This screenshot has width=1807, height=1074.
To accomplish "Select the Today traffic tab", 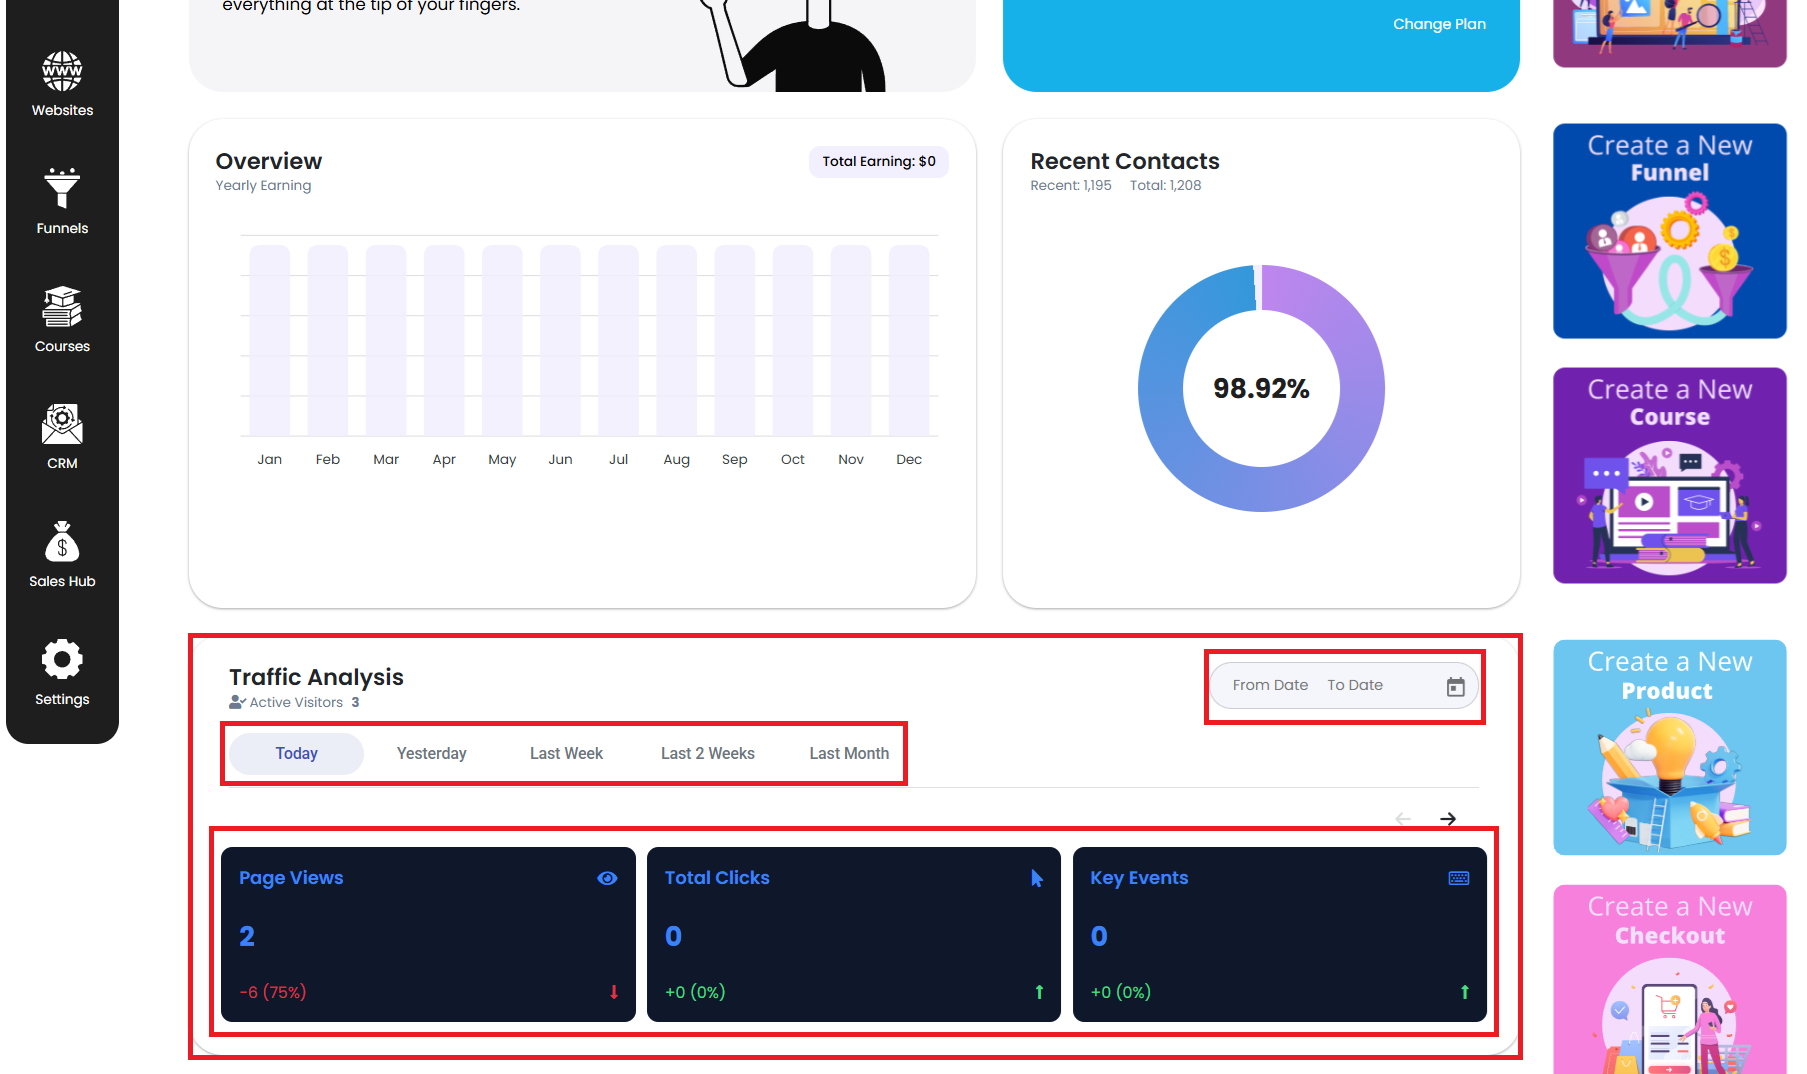I will click(x=296, y=754).
